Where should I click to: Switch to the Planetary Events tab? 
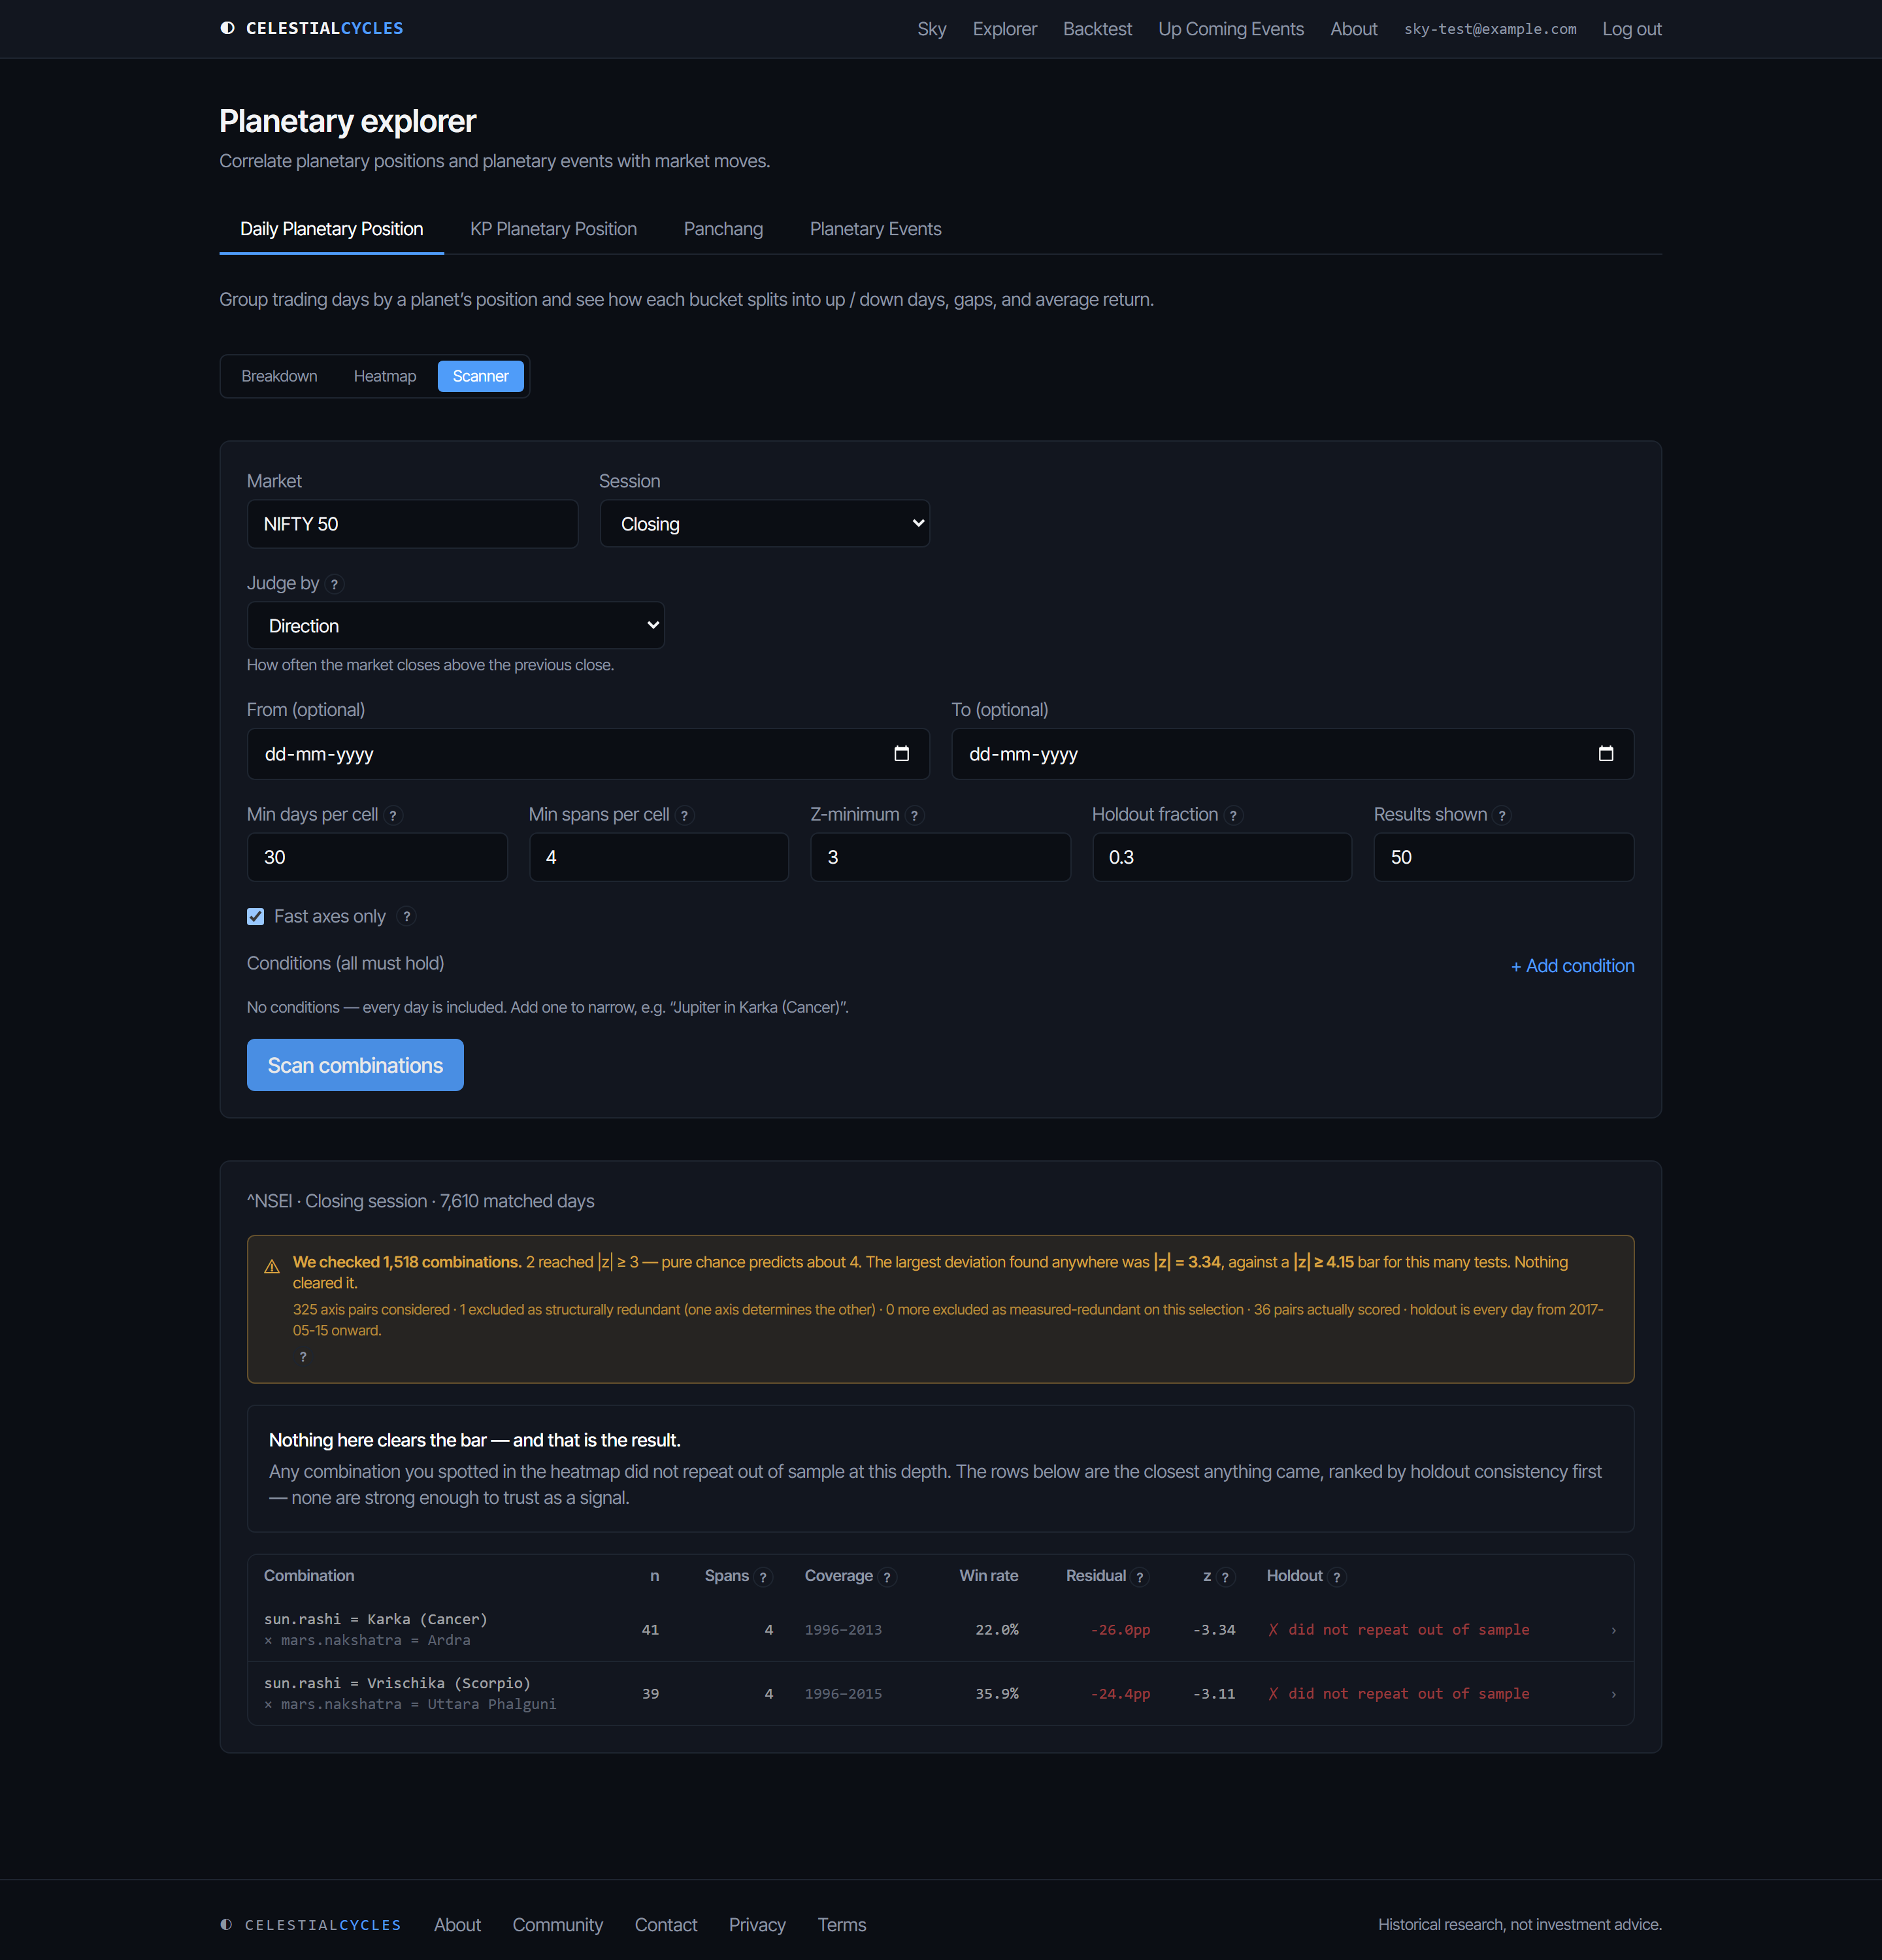(x=875, y=229)
